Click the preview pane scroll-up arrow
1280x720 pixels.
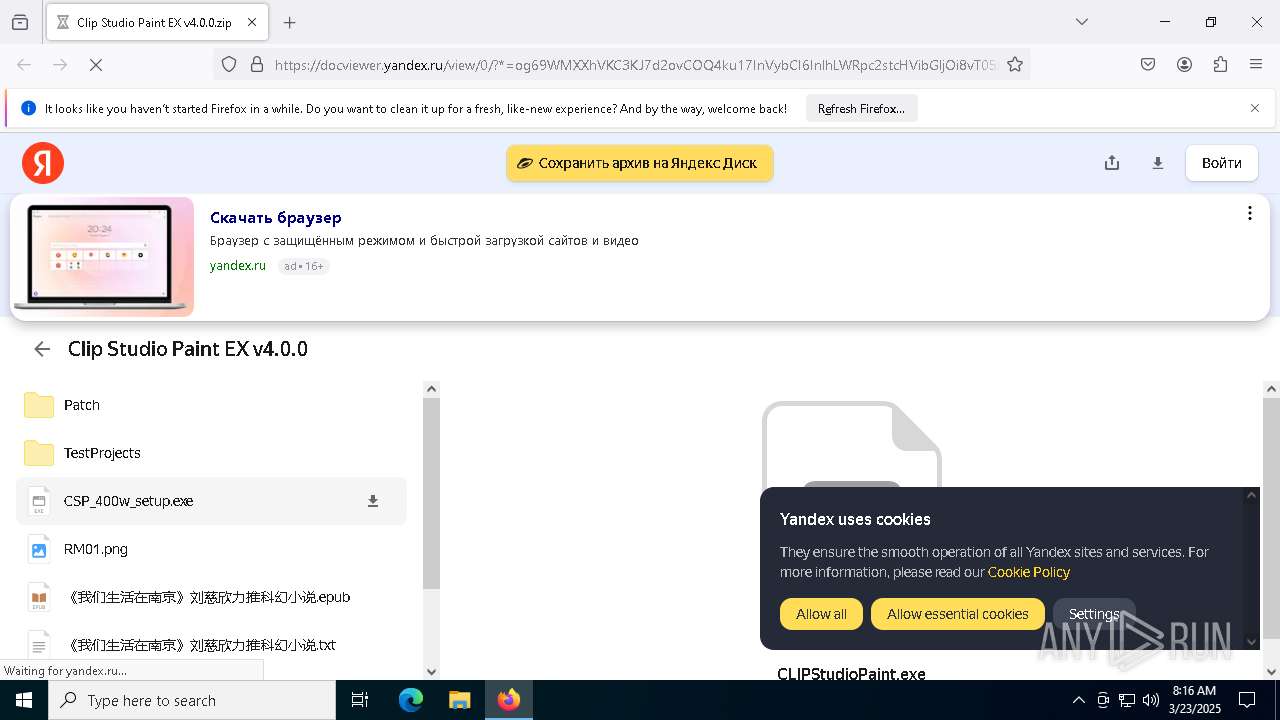tap(1271, 389)
